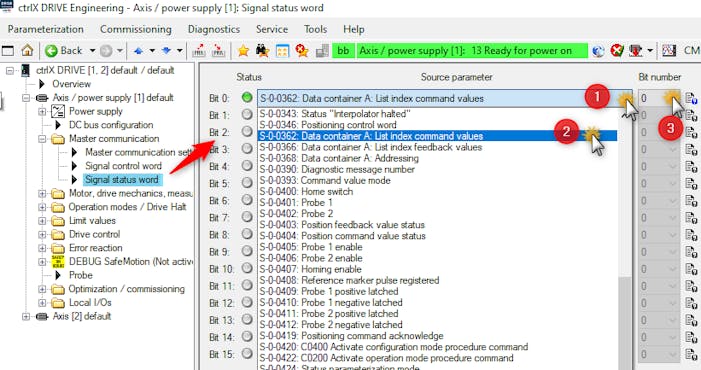Click the globe icon after status bar
This screenshot has width=701, height=370.
pos(598,51)
